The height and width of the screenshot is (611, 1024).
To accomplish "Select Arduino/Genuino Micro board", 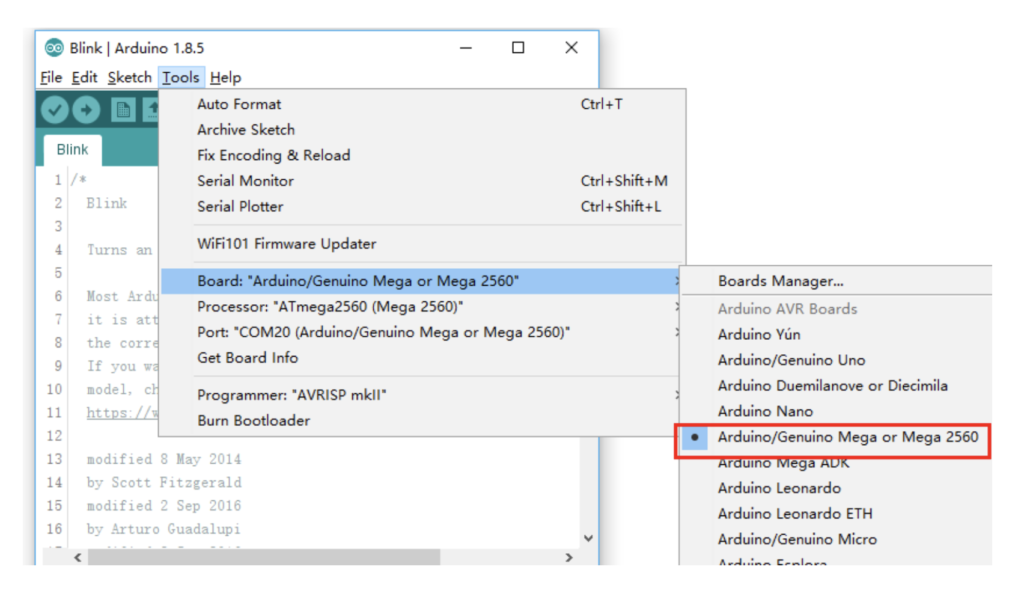I will (836, 539).
